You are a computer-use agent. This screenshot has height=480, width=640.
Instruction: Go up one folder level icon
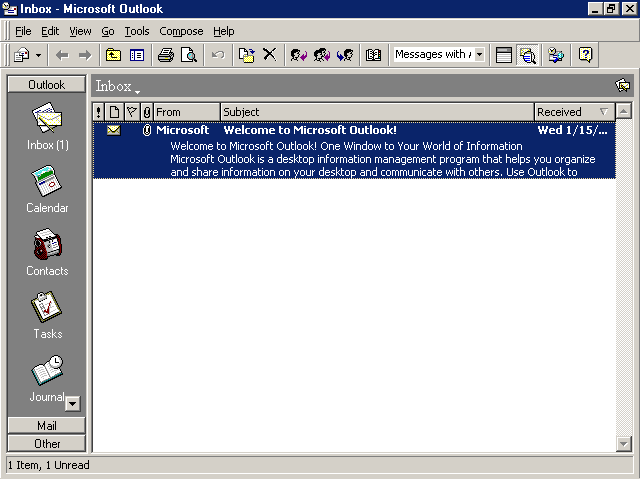pyautogui.click(x=113, y=55)
